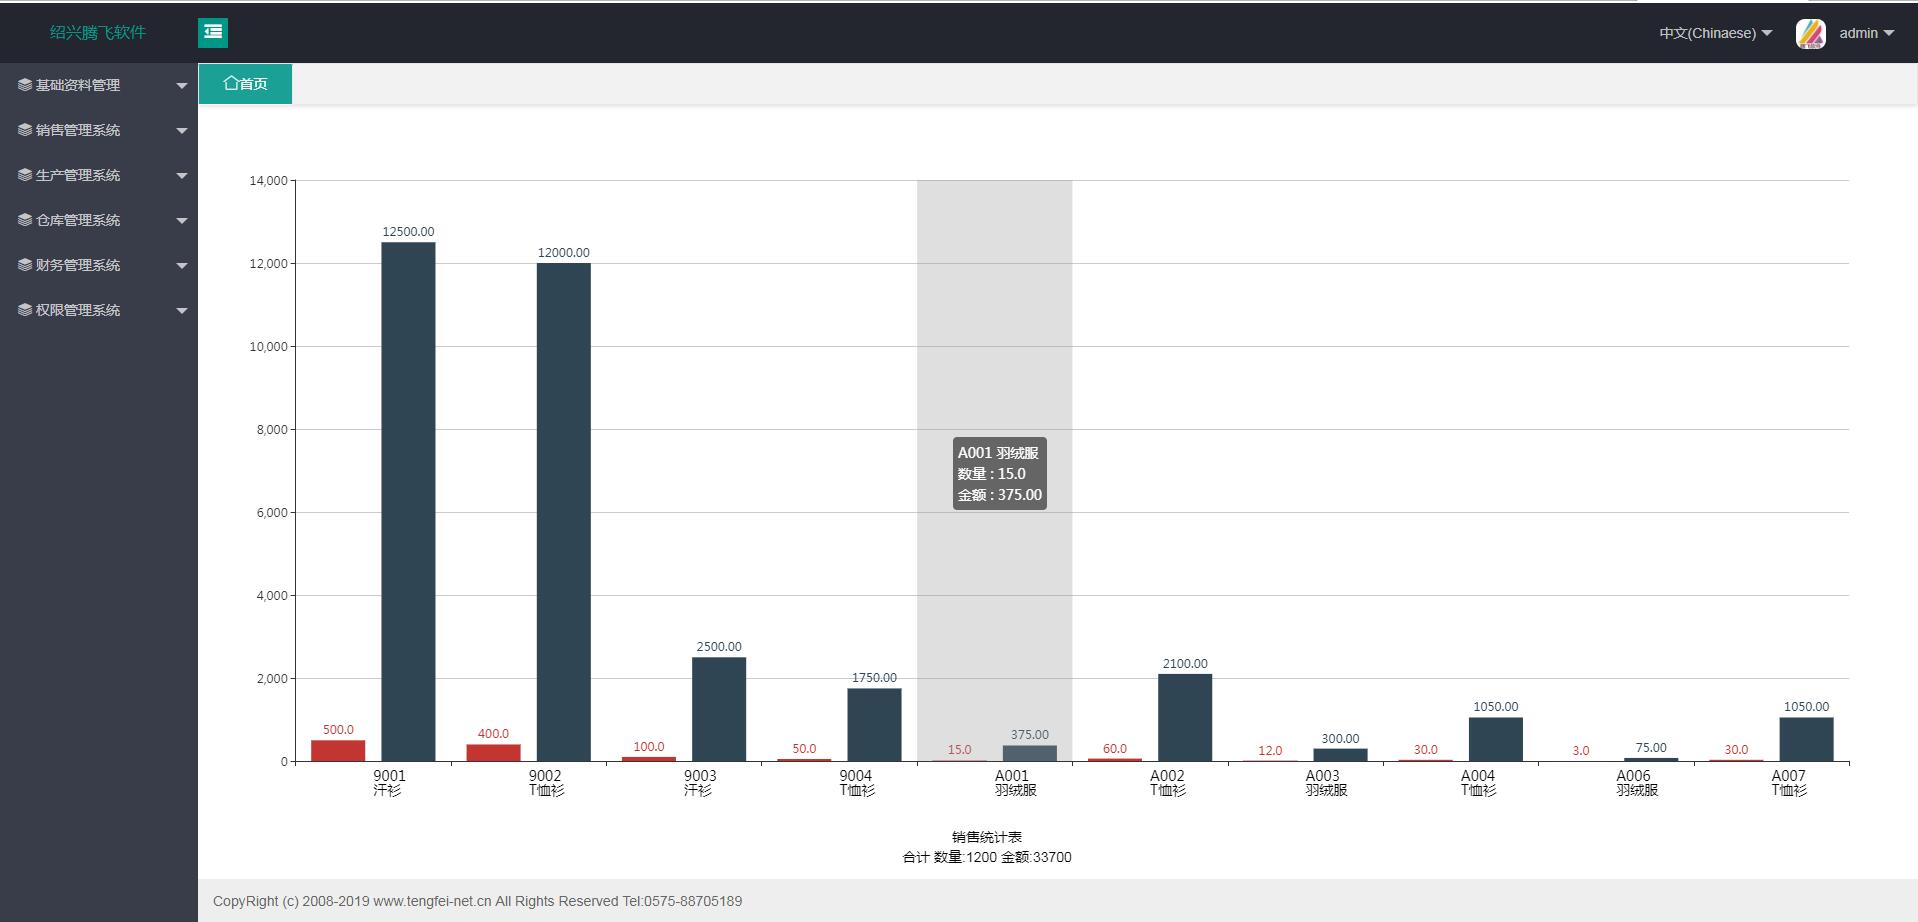The width and height of the screenshot is (1918, 922).
Task: Expand the 权限管理系统 menu arrow
Action: 182,311
